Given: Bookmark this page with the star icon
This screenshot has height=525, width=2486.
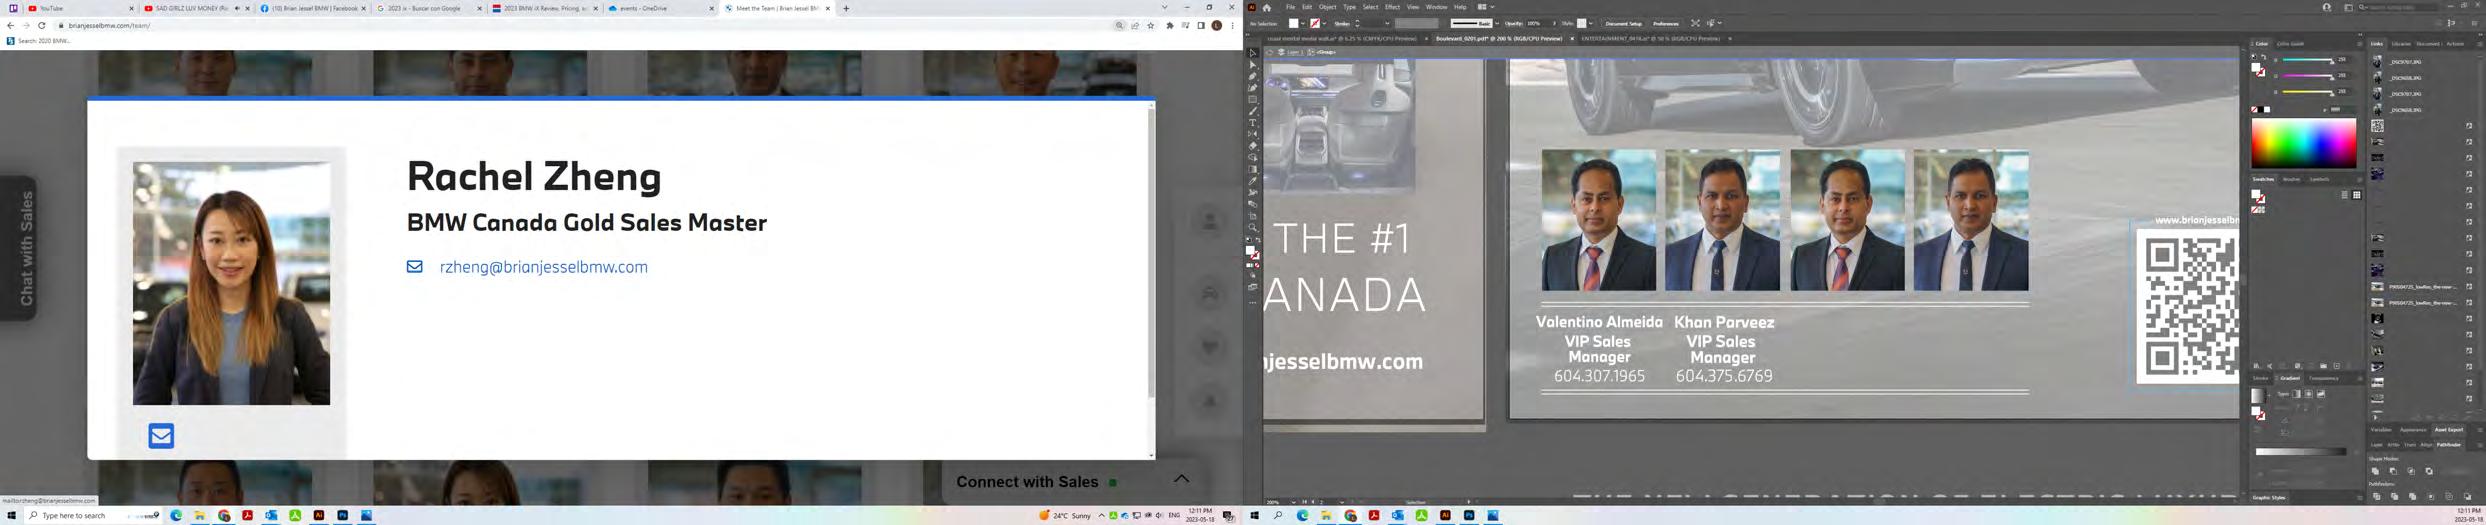Looking at the screenshot, I should [1151, 25].
